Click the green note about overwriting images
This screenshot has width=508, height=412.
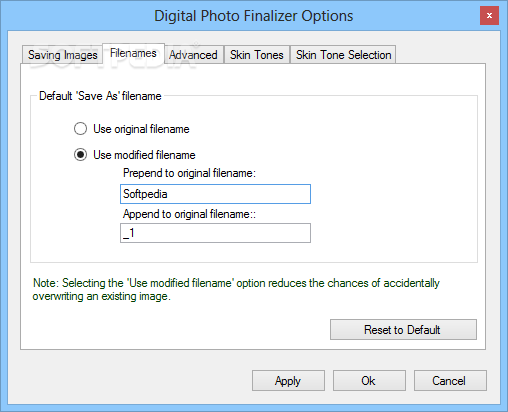click(x=236, y=289)
